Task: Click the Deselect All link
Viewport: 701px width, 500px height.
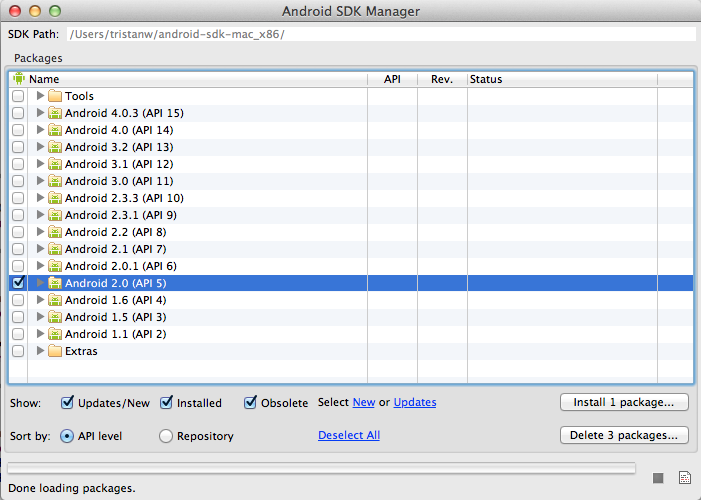Action: click(349, 435)
